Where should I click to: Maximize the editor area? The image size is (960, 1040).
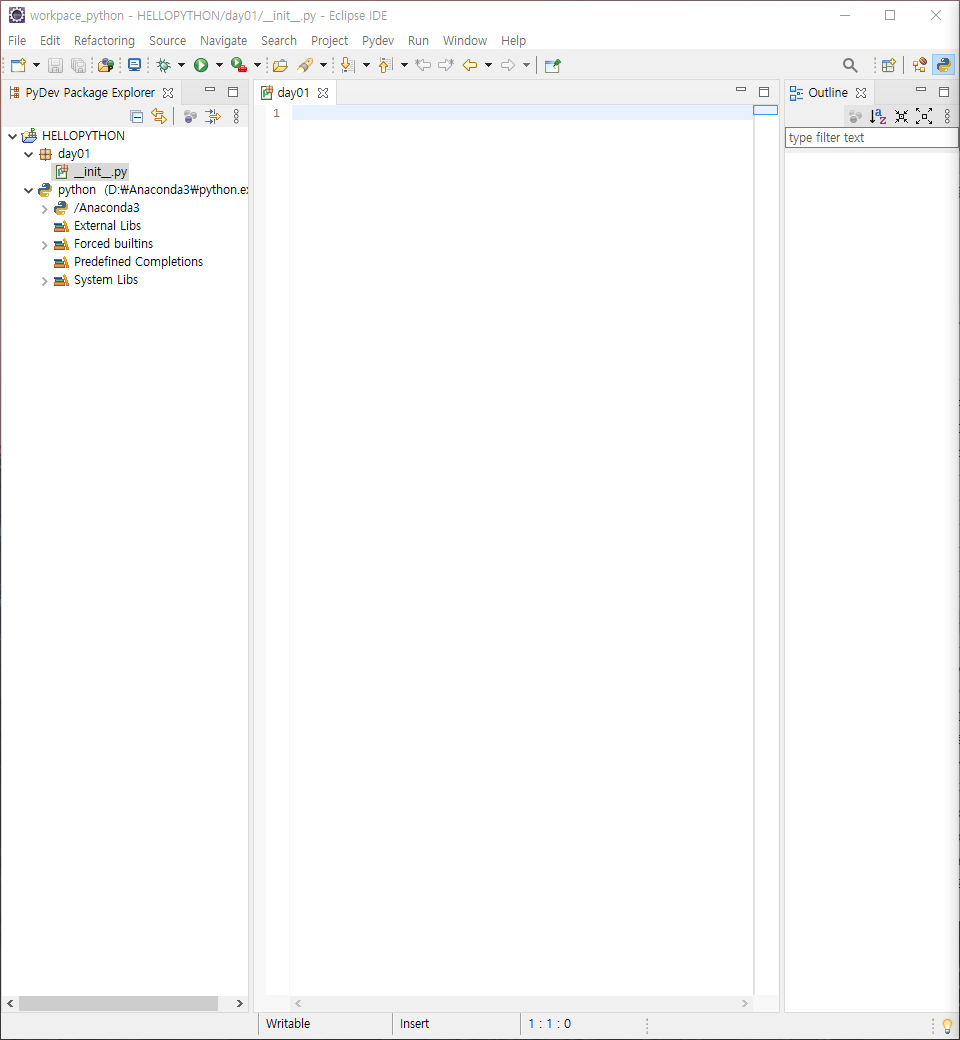[764, 92]
